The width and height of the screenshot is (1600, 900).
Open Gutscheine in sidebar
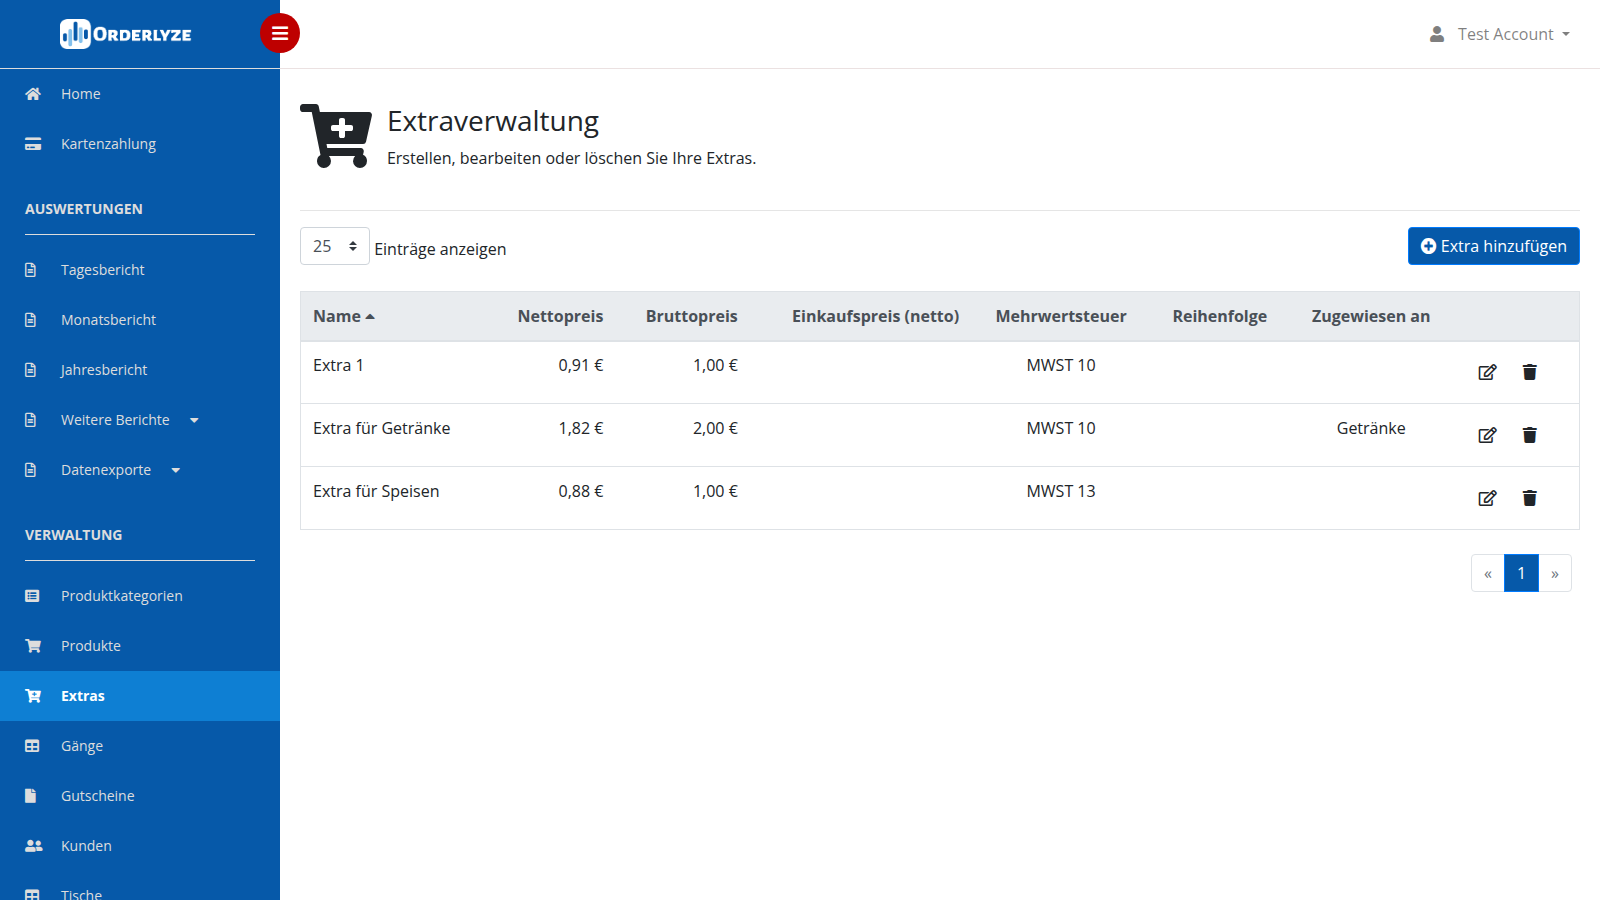coord(140,796)
